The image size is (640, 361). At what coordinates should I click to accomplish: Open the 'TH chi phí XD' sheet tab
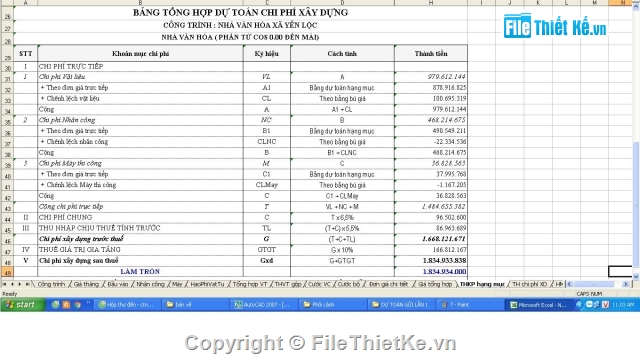(529, 284)
